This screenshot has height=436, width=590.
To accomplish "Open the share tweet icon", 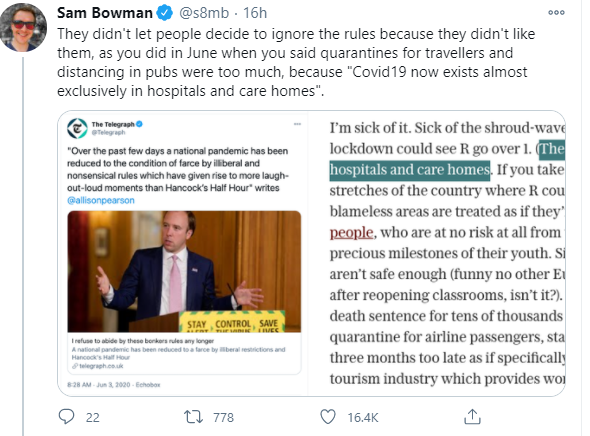I will pyautogui.click(x=472, y=416).
